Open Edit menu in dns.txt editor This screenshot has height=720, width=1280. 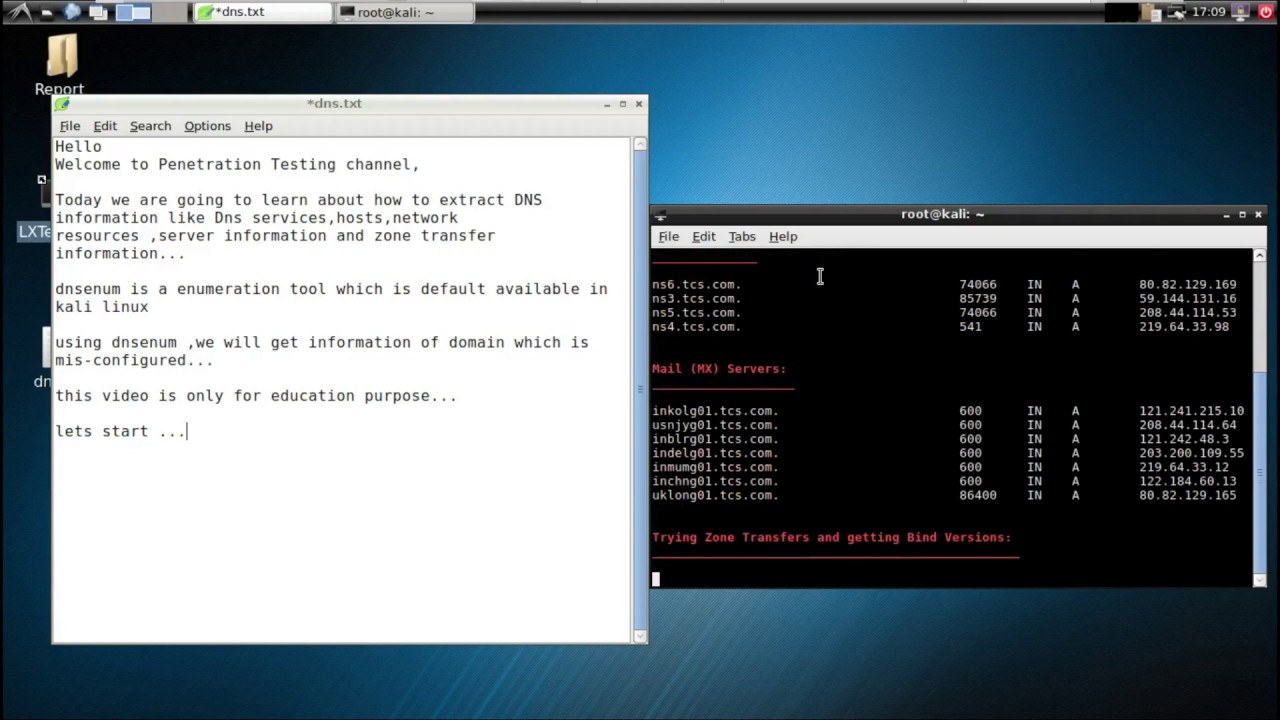[x=105, y=126]
